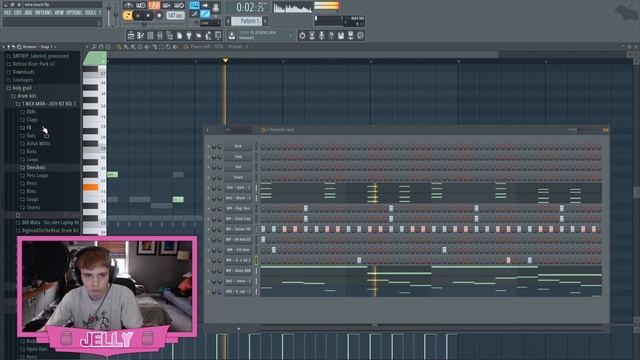Click the Hat channel button
Screen dimensions: 640x360
(x=238, y=167)
